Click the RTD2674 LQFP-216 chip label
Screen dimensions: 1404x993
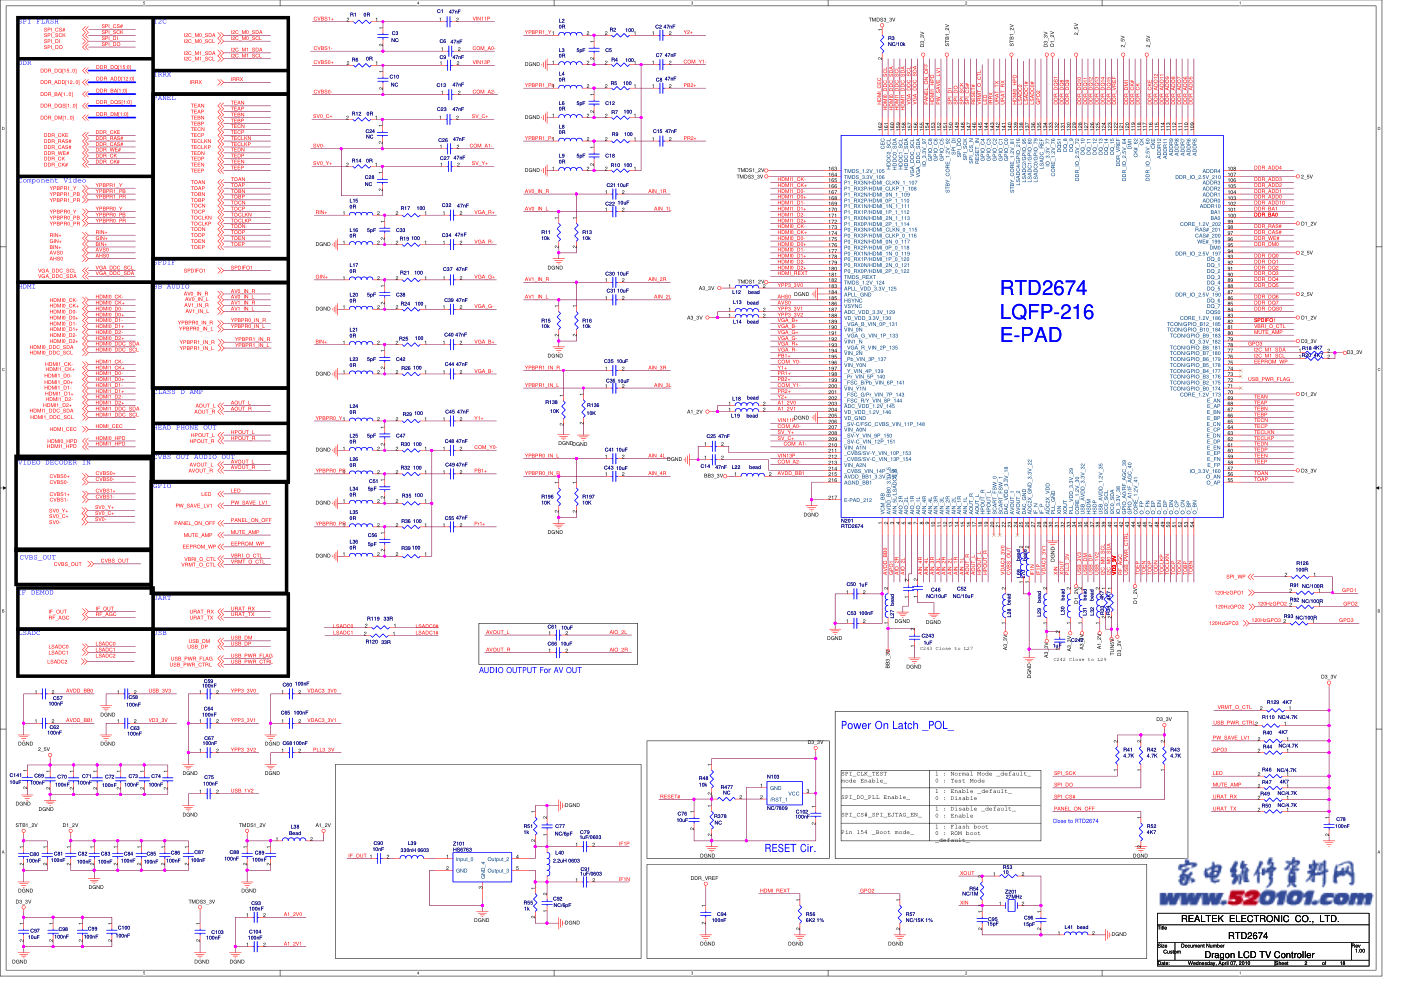(x=1046, y=311)
